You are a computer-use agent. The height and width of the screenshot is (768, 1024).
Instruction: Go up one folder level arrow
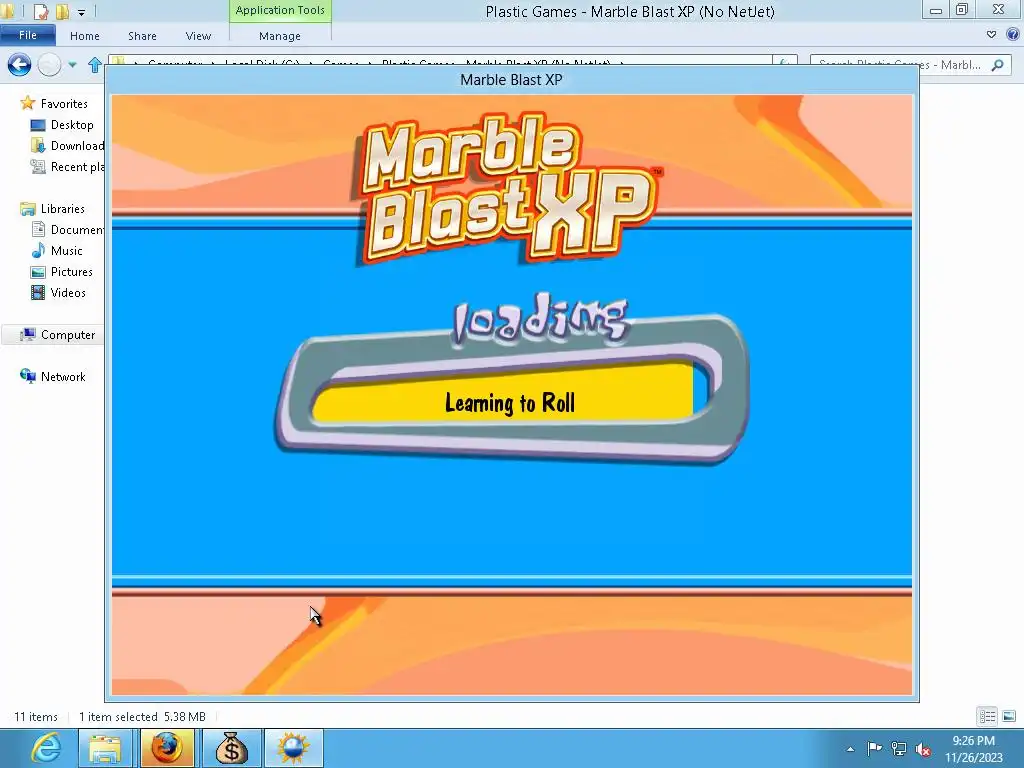coord(95,65)
